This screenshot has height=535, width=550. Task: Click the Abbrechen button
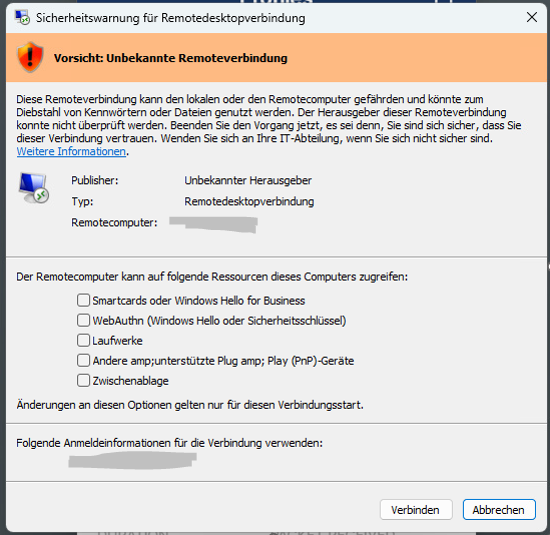499,509
